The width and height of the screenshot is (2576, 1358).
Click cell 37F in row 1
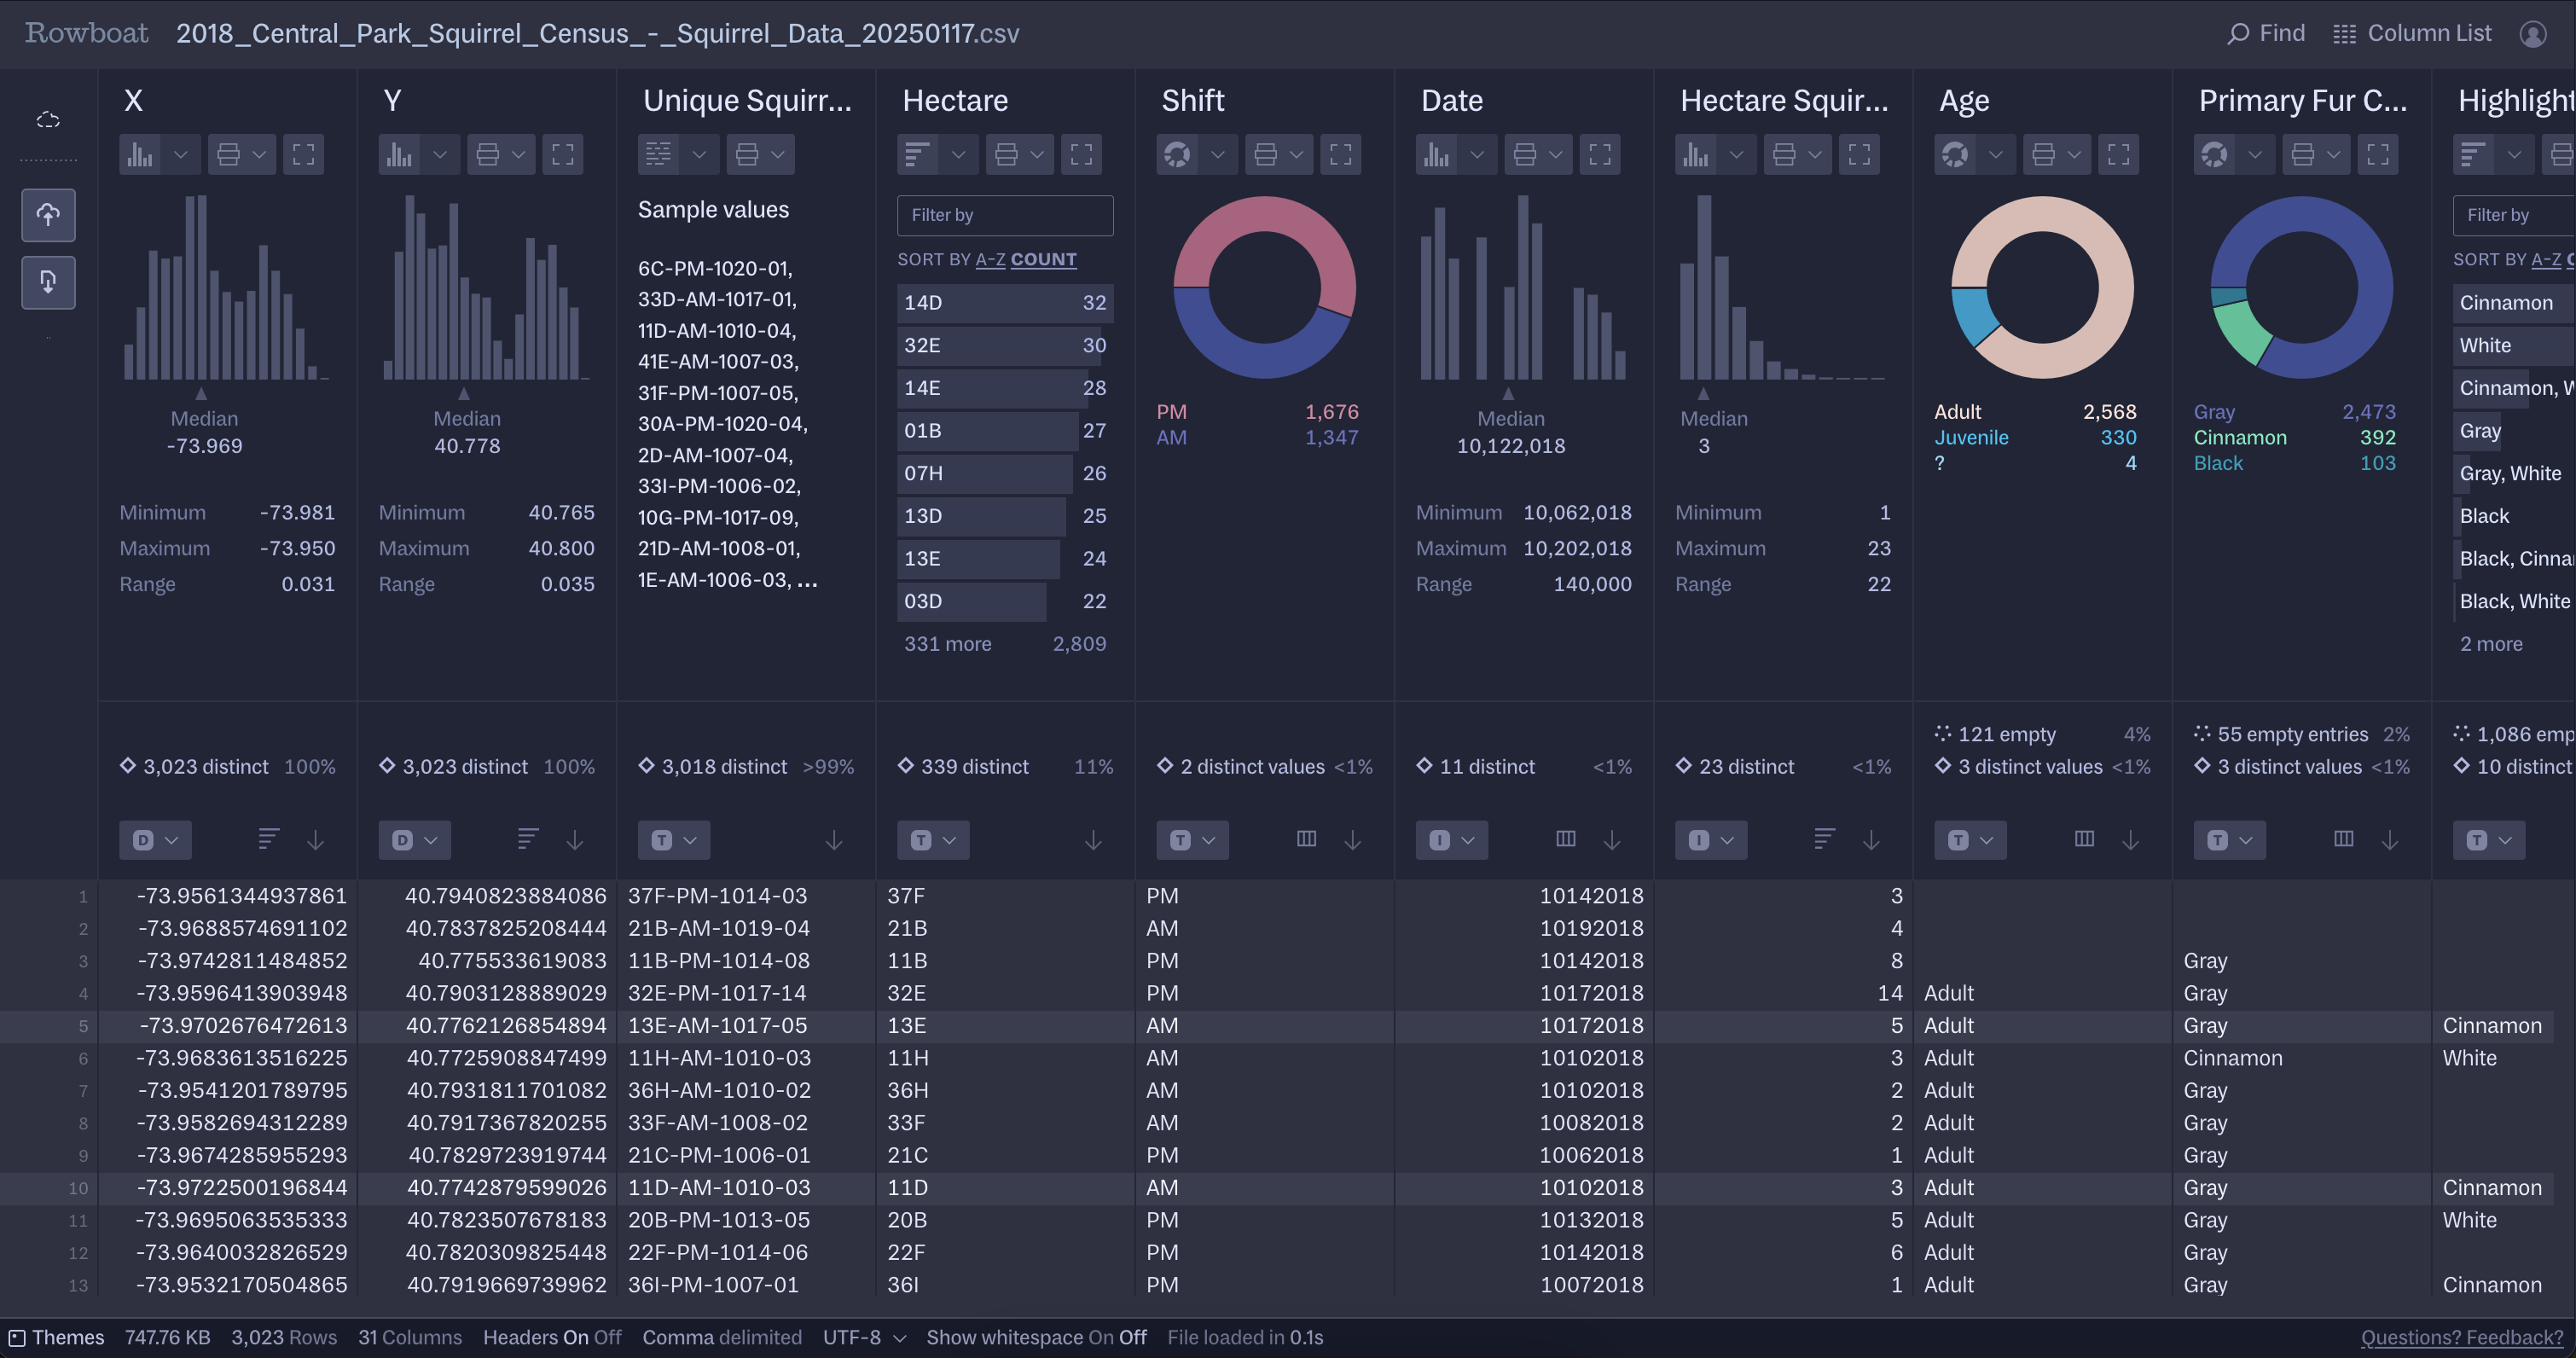tap(1005, 896)
